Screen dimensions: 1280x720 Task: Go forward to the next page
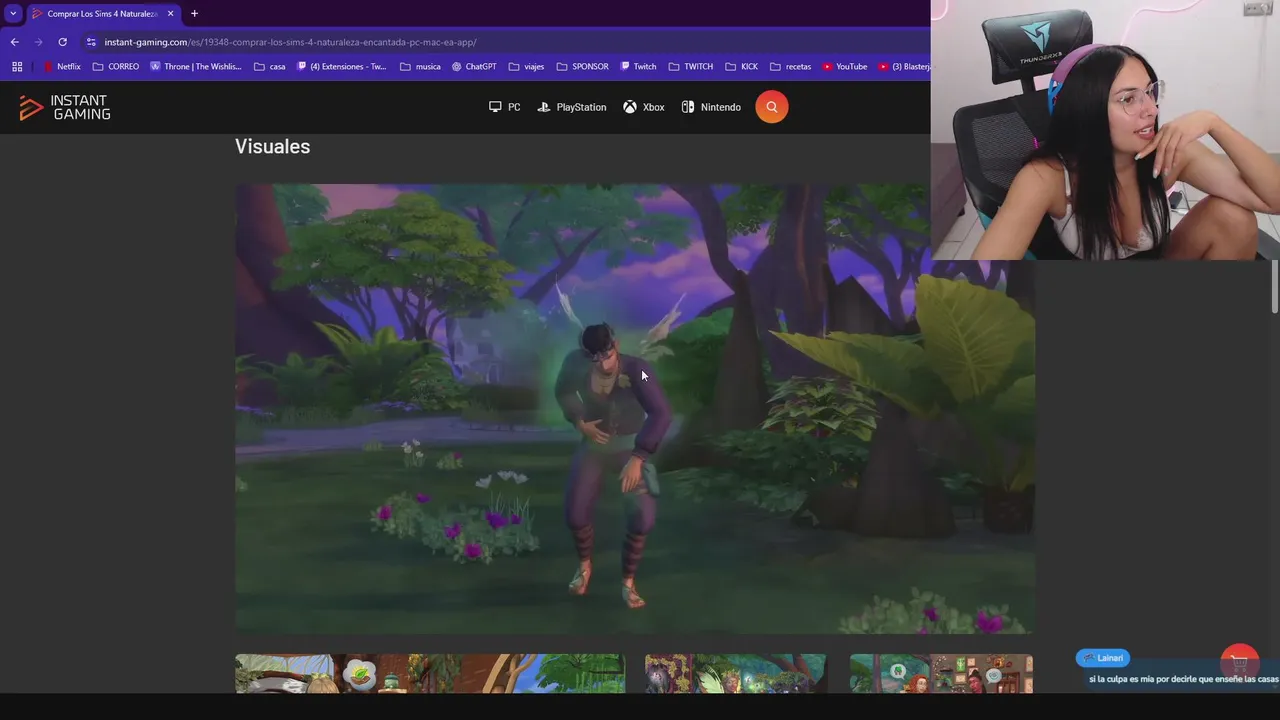pyautogui.click(x=38, y=42)
